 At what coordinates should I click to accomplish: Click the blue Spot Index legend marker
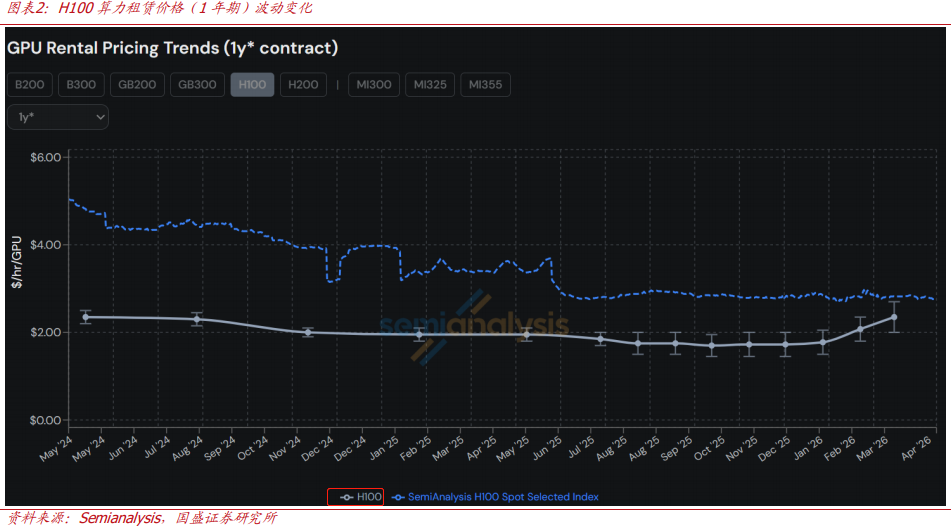coord(398,498)
